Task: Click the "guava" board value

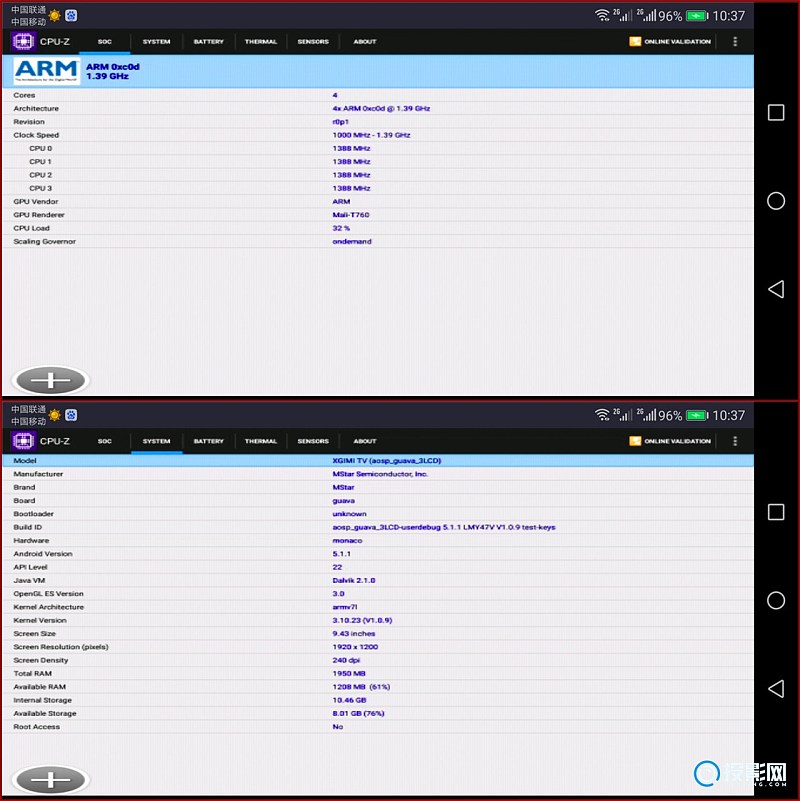Action: pyautogui.click(x=343, y=501)
